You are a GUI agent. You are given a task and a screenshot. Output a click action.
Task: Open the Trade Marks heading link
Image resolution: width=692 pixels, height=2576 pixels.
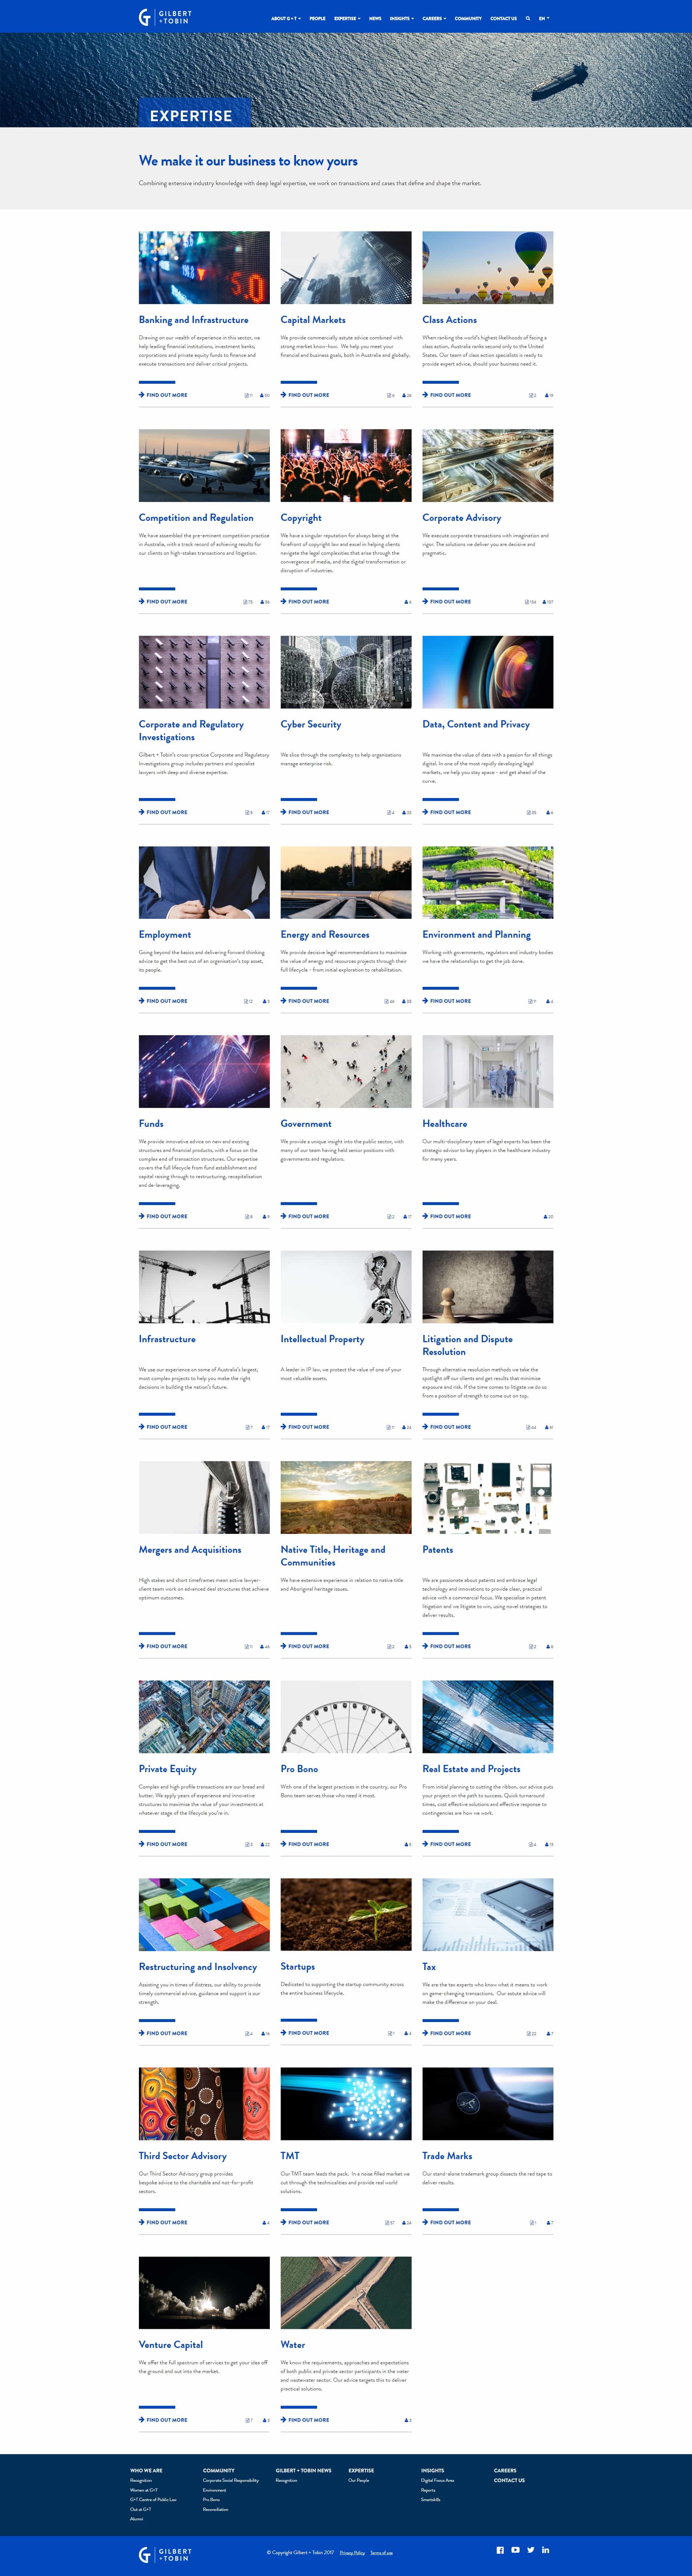(x=447, y=2156)
